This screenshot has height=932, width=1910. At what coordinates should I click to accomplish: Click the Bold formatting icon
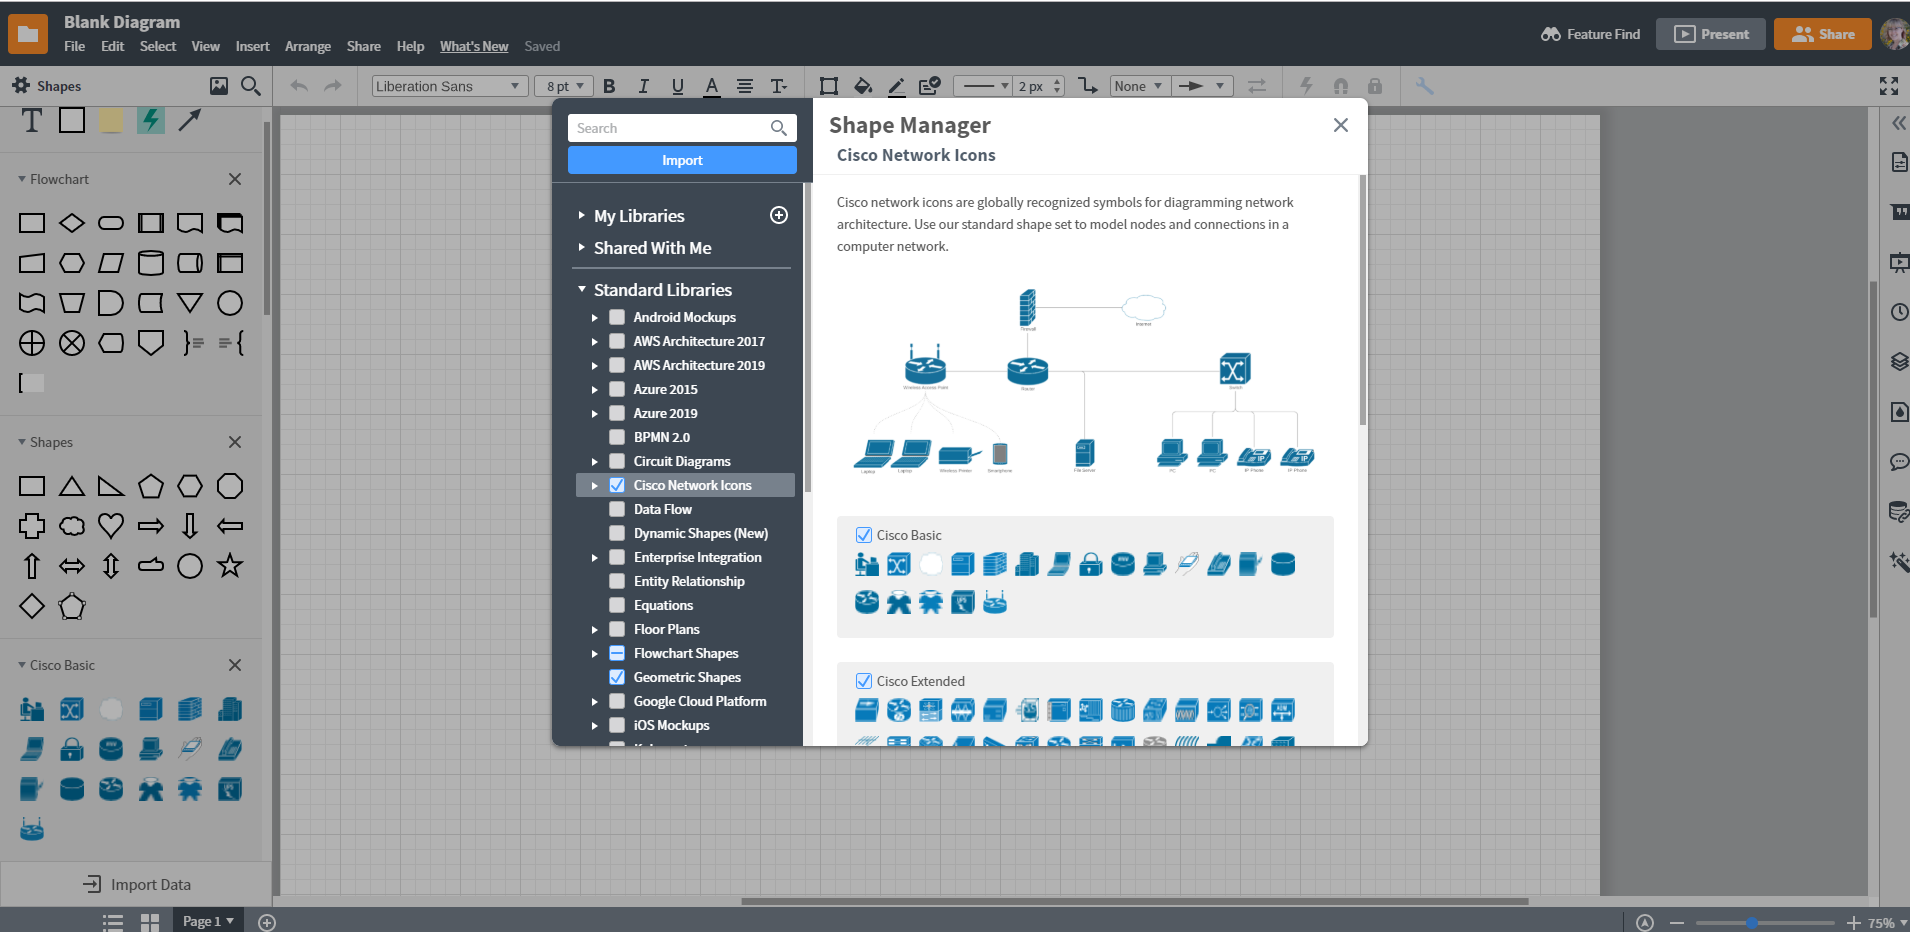(609, 86)
